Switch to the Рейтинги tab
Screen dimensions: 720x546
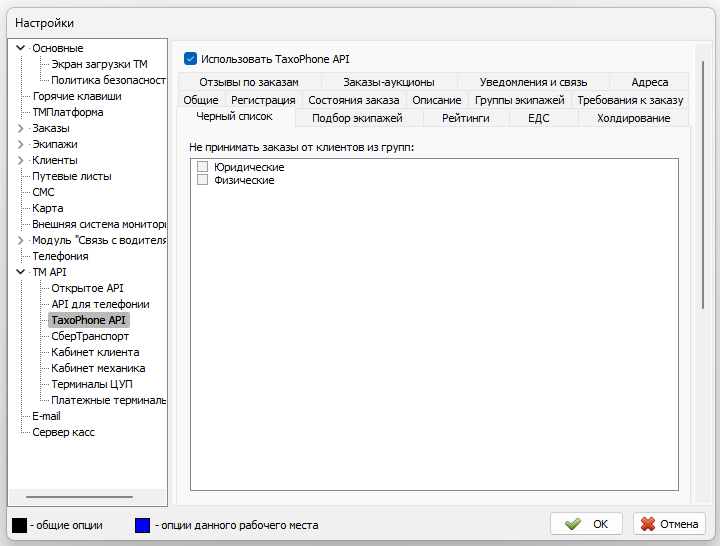coord(466,118)
